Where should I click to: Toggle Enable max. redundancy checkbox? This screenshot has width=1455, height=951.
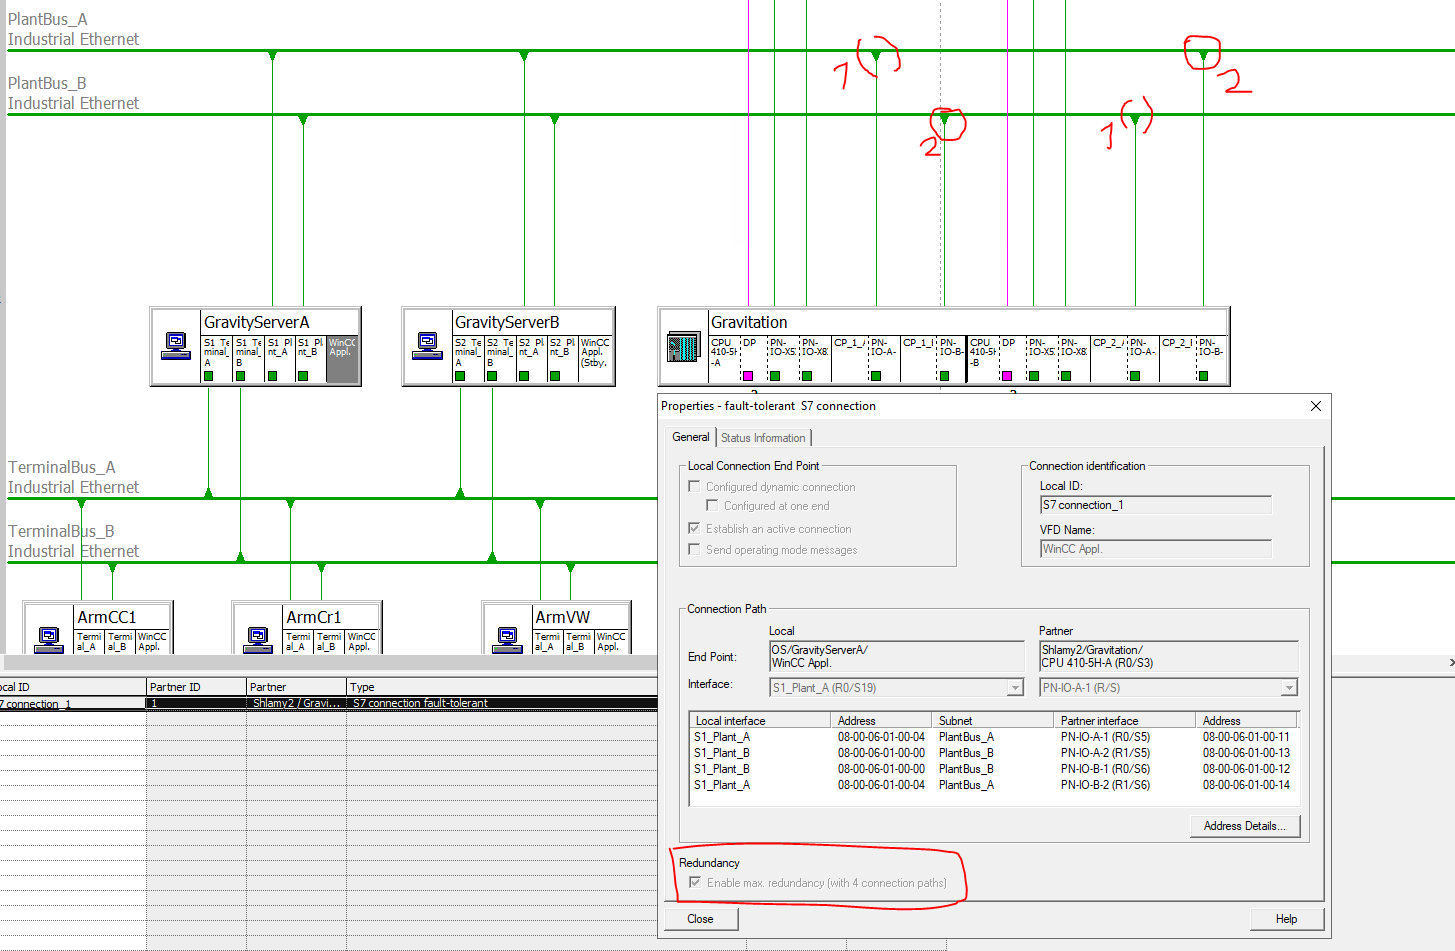click(695, 883)
